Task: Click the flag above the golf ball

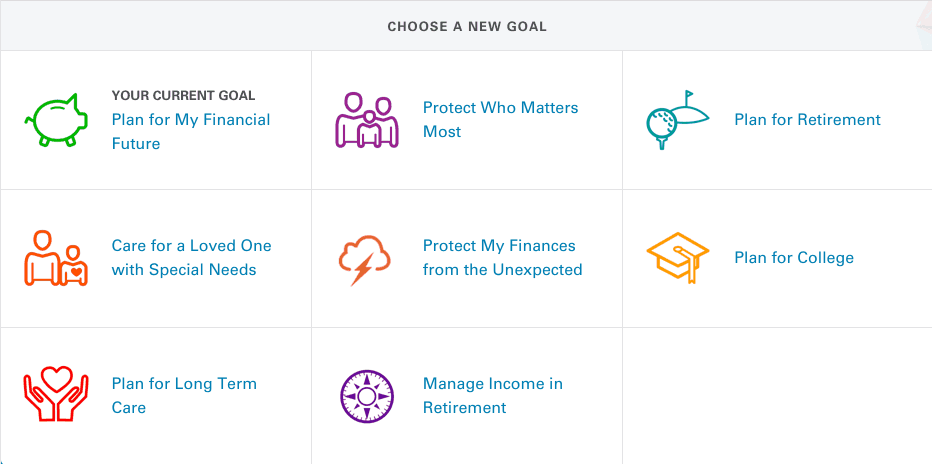Action: point(688,96)
